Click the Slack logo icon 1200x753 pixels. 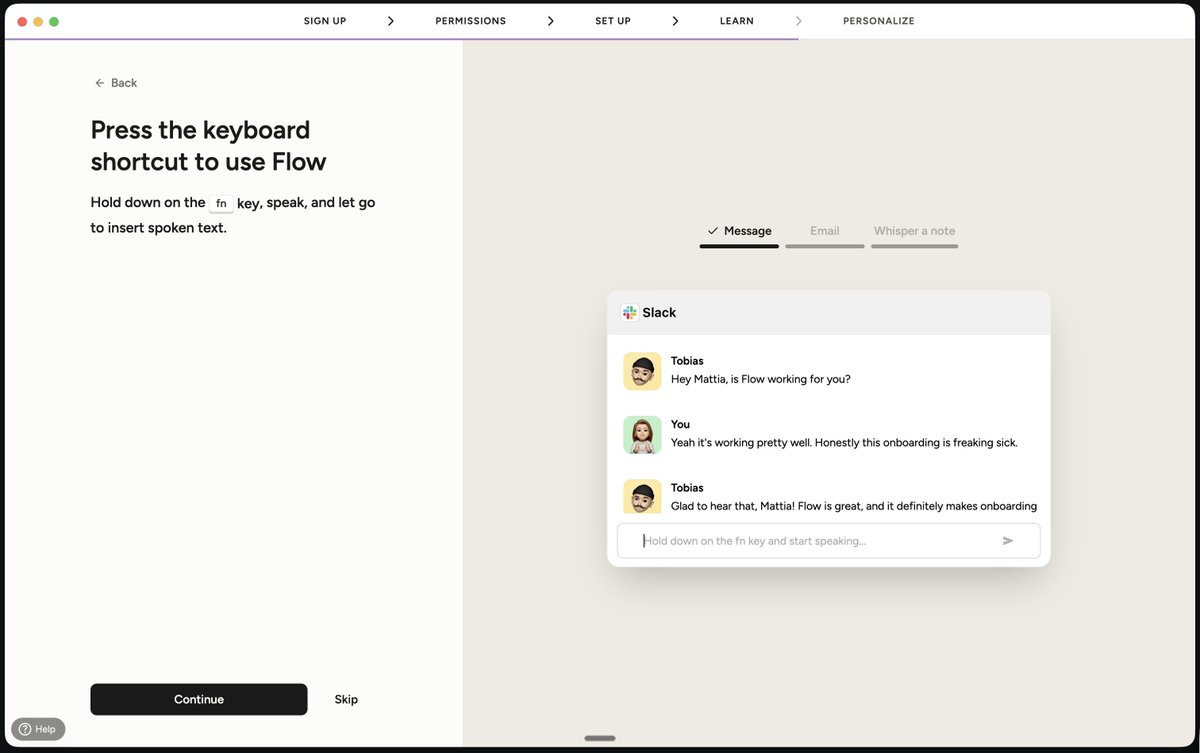click(x=629, y=313)
